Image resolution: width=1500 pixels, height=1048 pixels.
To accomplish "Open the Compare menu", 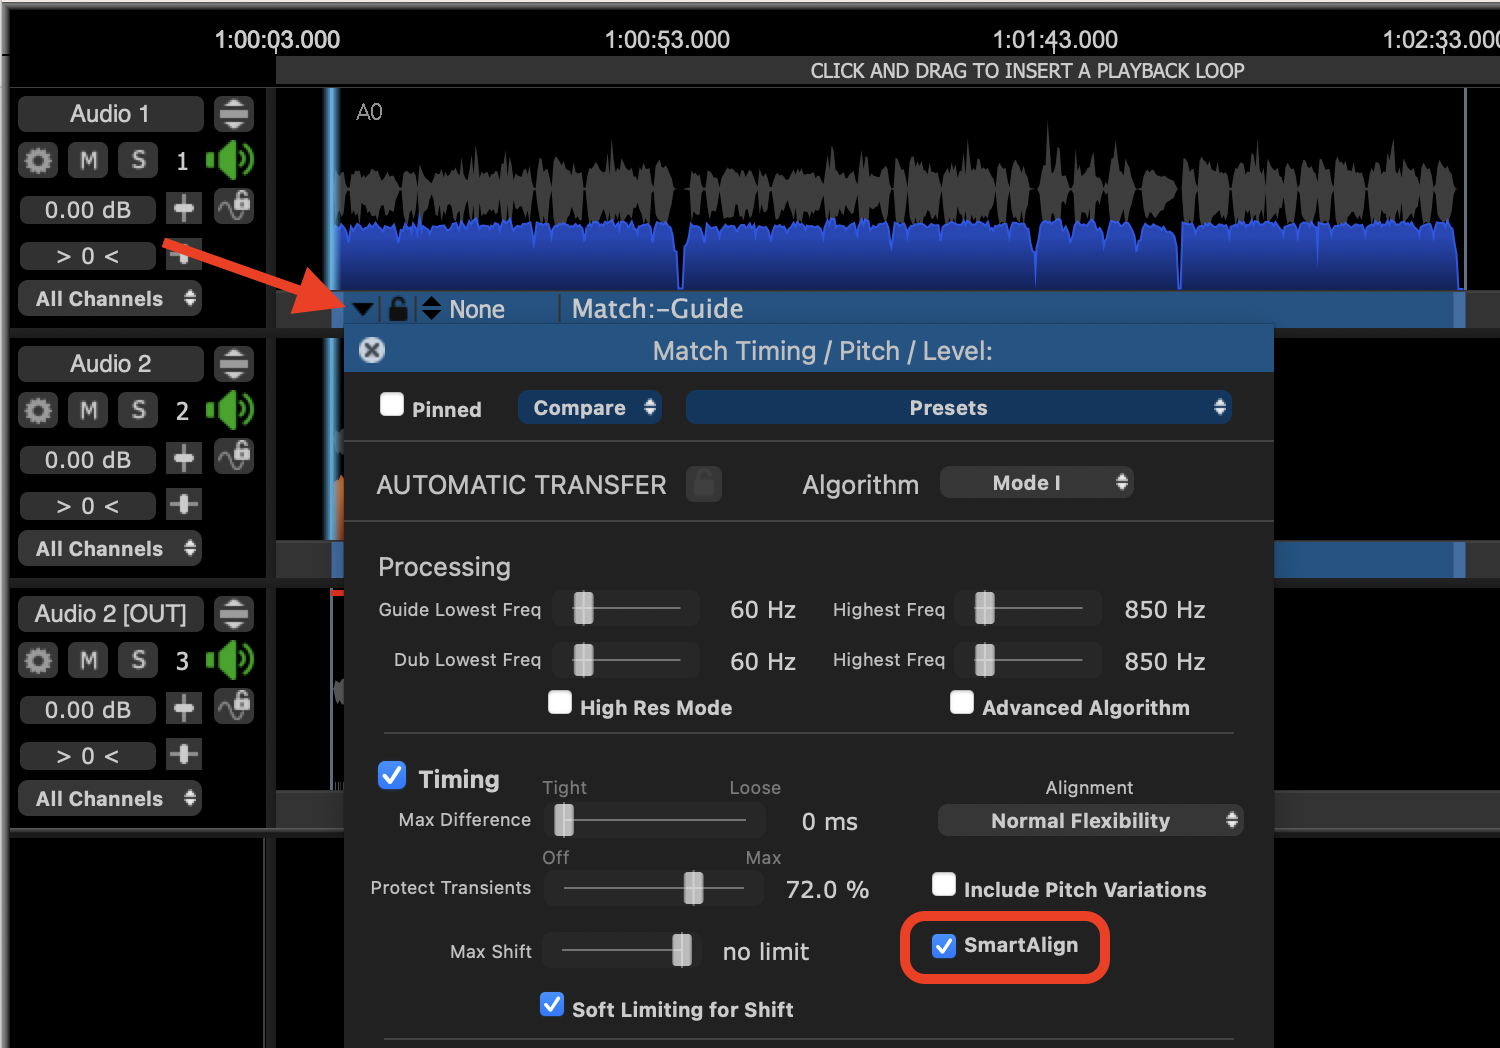I will click(x=590, y=408).
